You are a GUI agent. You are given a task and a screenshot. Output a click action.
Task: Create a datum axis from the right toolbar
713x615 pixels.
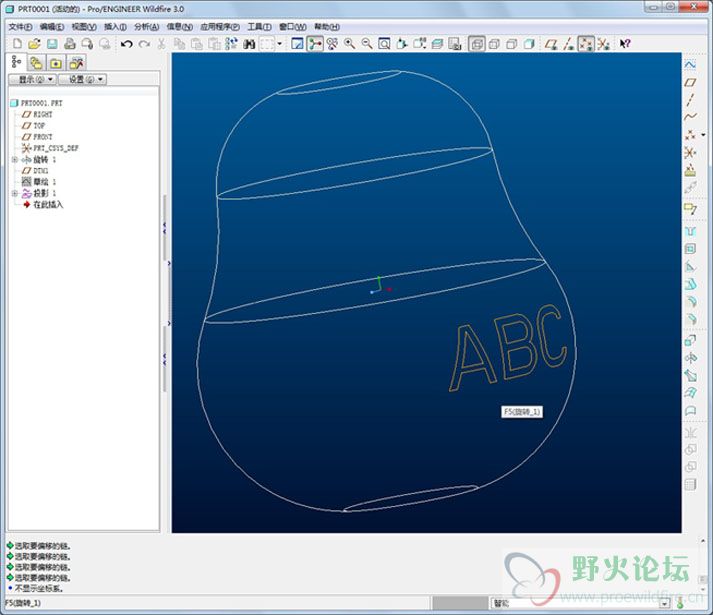(690, 100)
